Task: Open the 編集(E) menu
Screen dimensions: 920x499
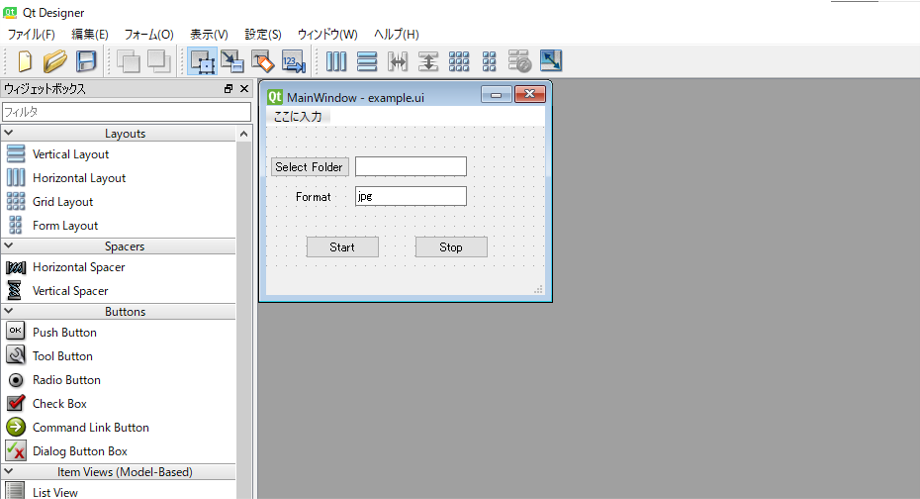Action: click(x=90, y=35)
